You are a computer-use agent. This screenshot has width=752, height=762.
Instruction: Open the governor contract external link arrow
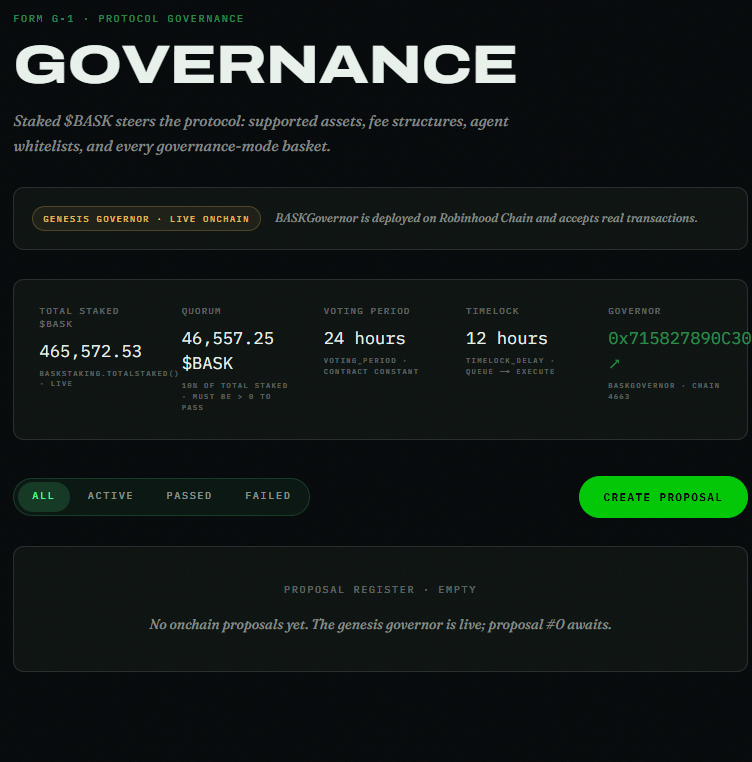click(614, 364)
